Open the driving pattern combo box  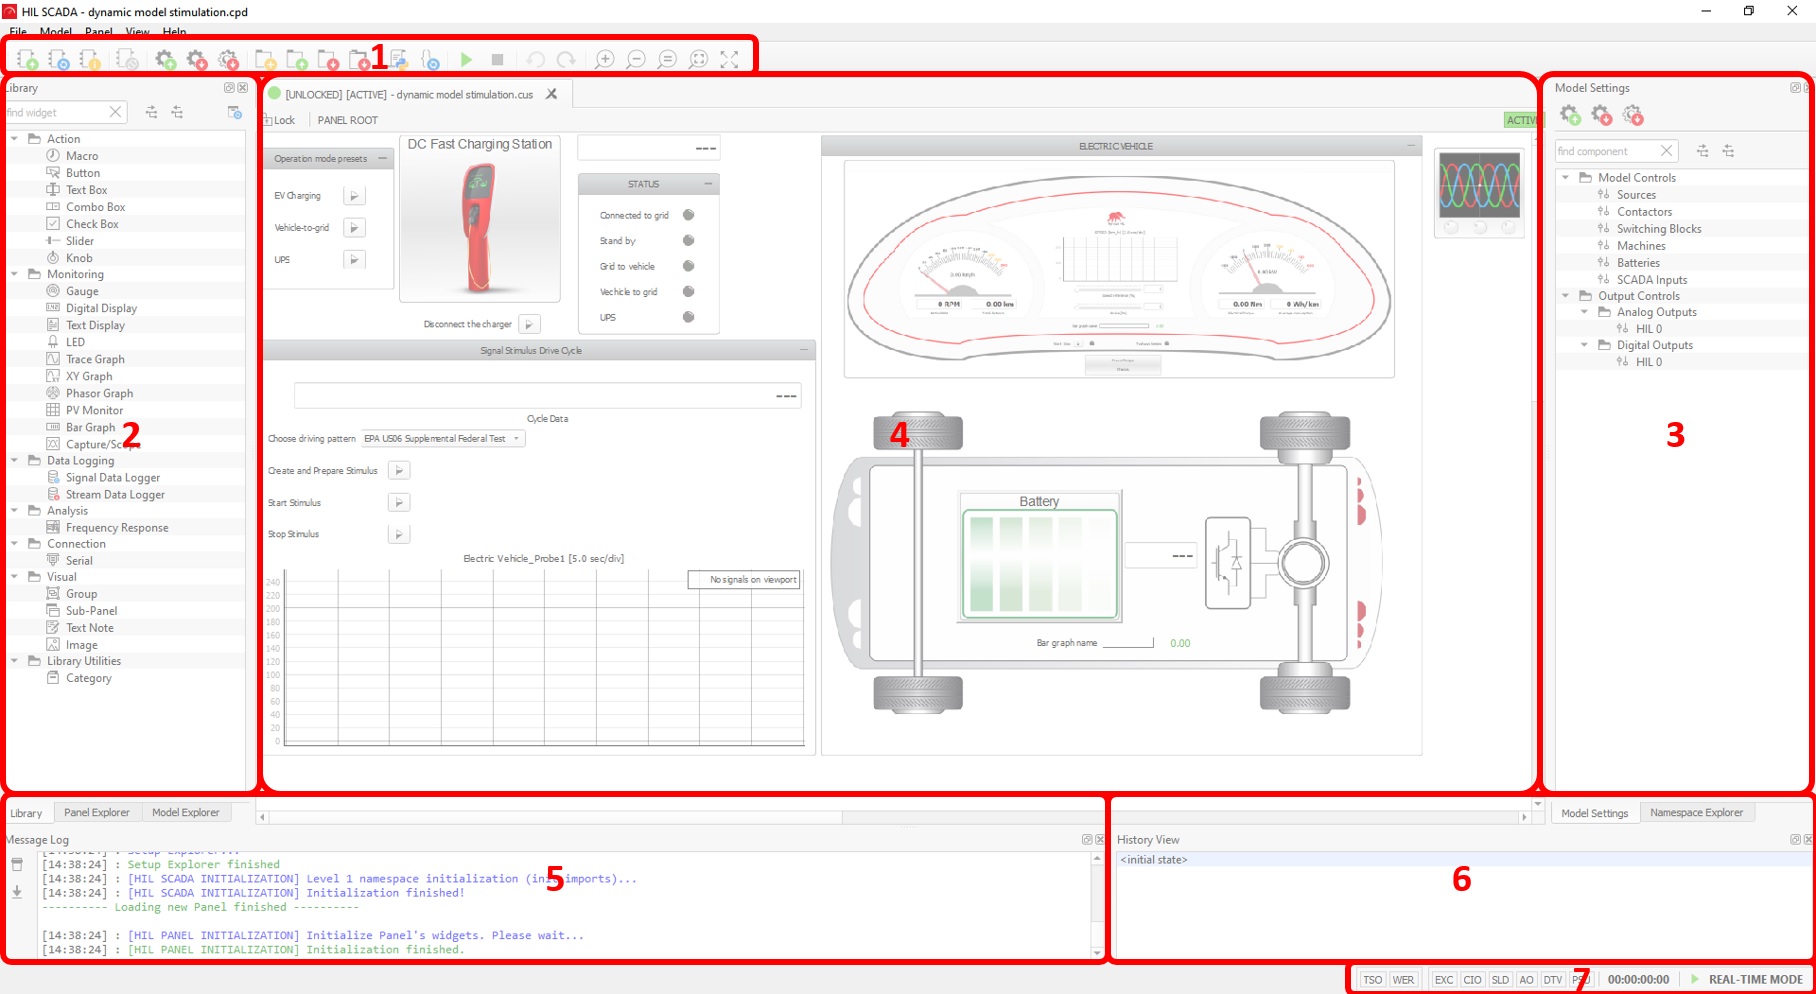pos(443,439)
